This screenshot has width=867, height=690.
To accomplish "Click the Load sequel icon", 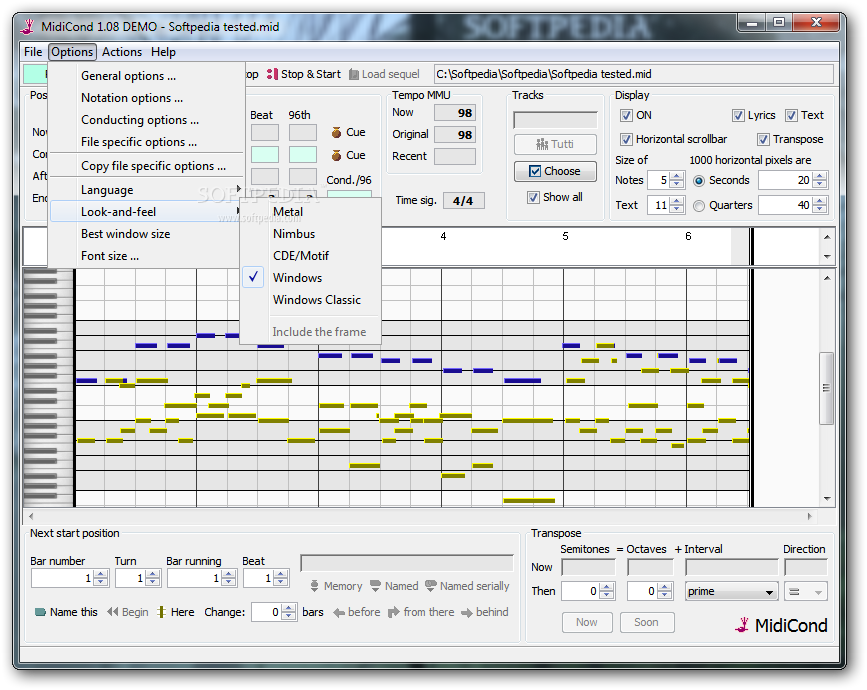I will (354, 74).
